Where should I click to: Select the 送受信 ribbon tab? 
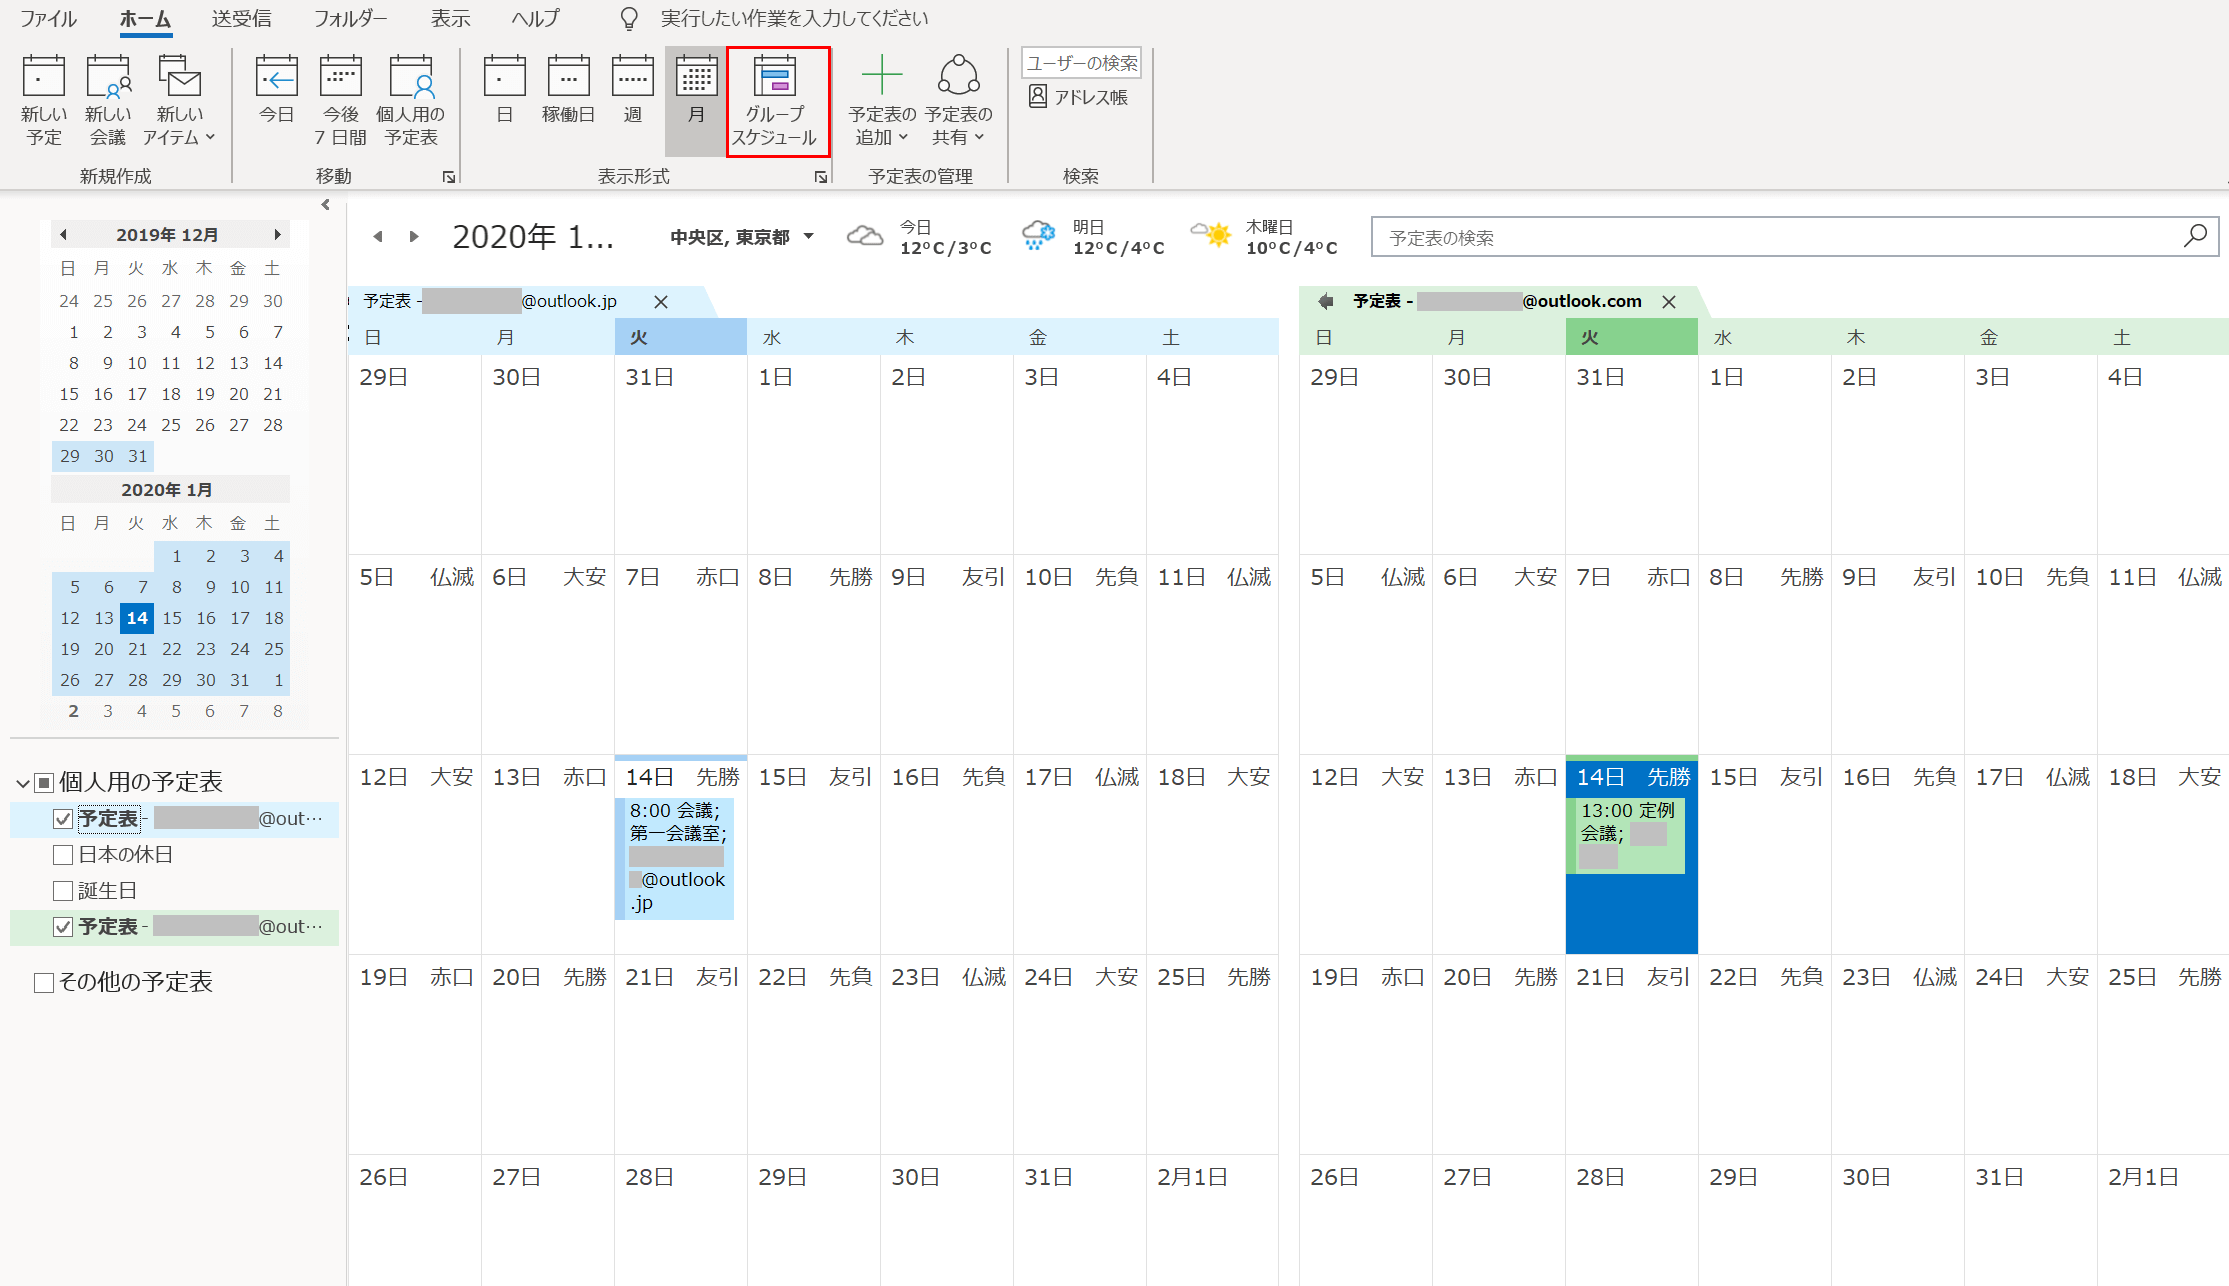pos(241,18)
